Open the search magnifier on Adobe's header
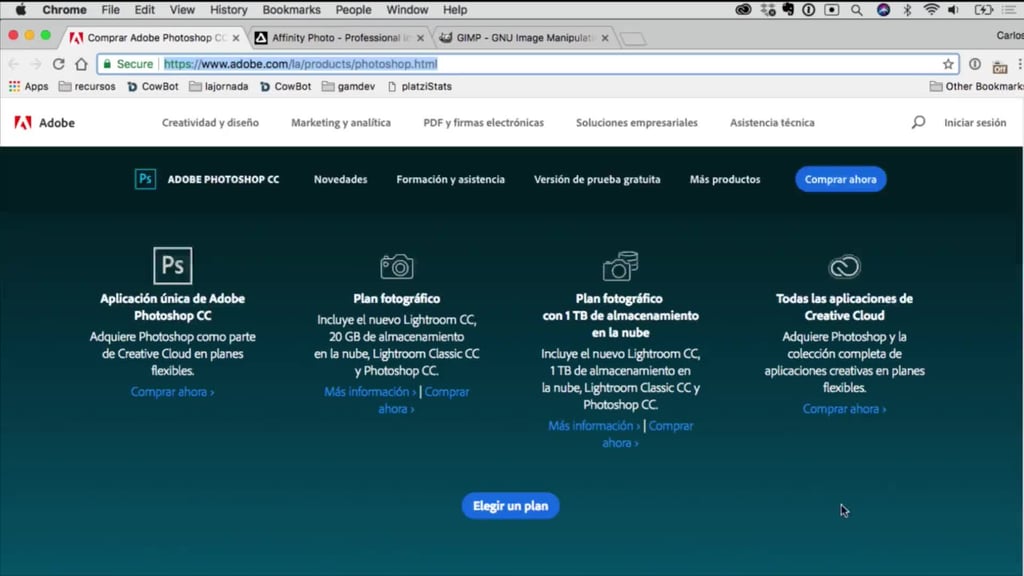Viewport: 1024px width, 576px height. coord(918,122)
